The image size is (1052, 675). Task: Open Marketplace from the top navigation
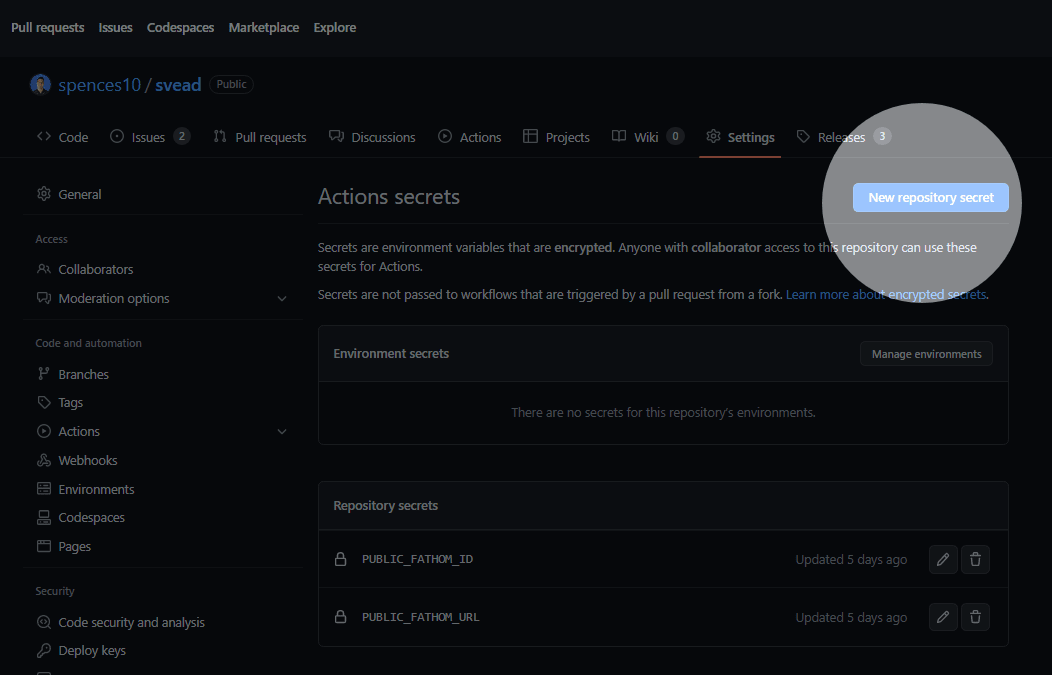263,27
